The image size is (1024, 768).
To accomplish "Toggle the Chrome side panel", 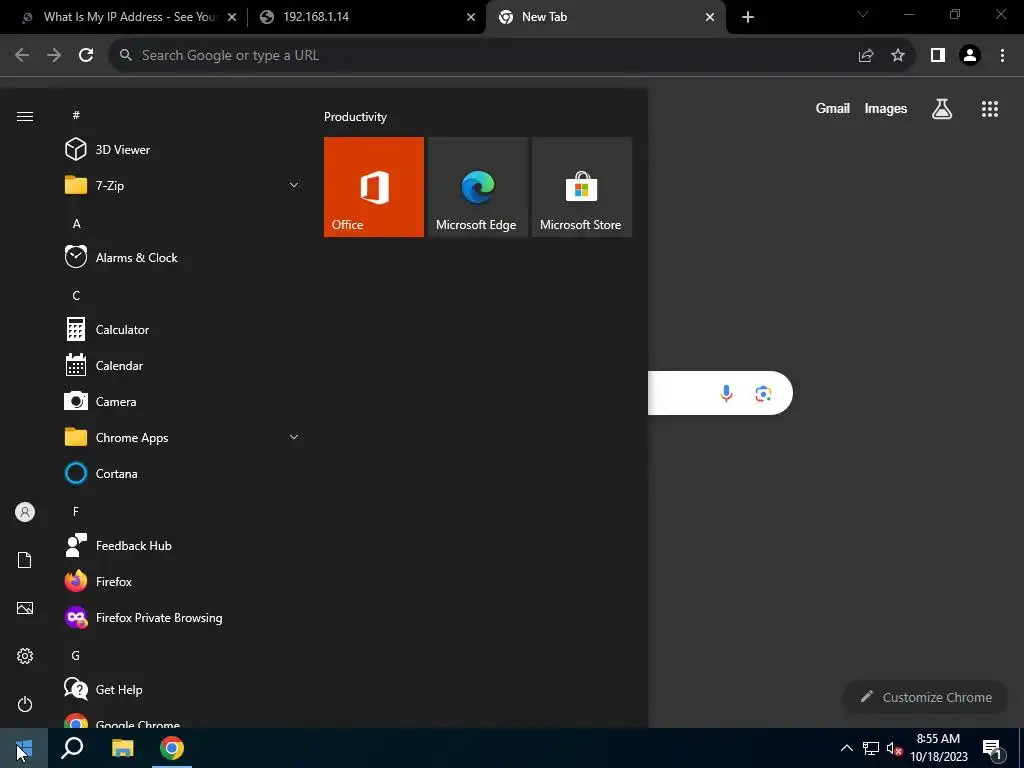I will coord(938,56).
